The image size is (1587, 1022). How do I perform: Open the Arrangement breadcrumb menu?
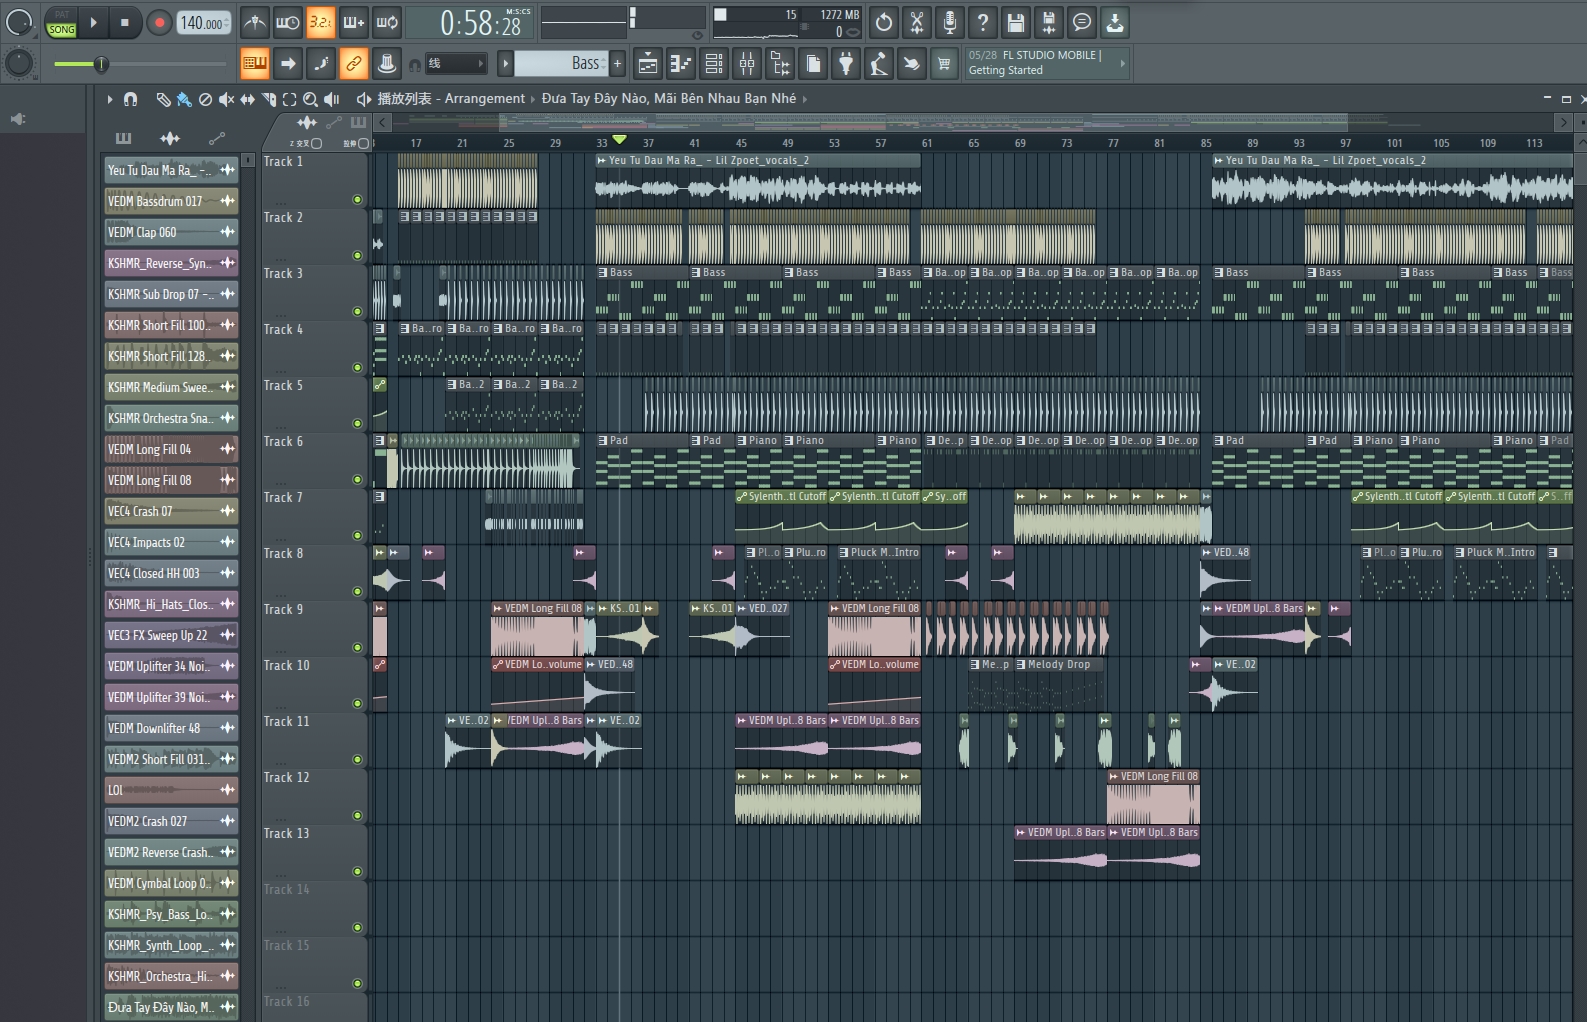pyautogui.click(x=484, y=99)
